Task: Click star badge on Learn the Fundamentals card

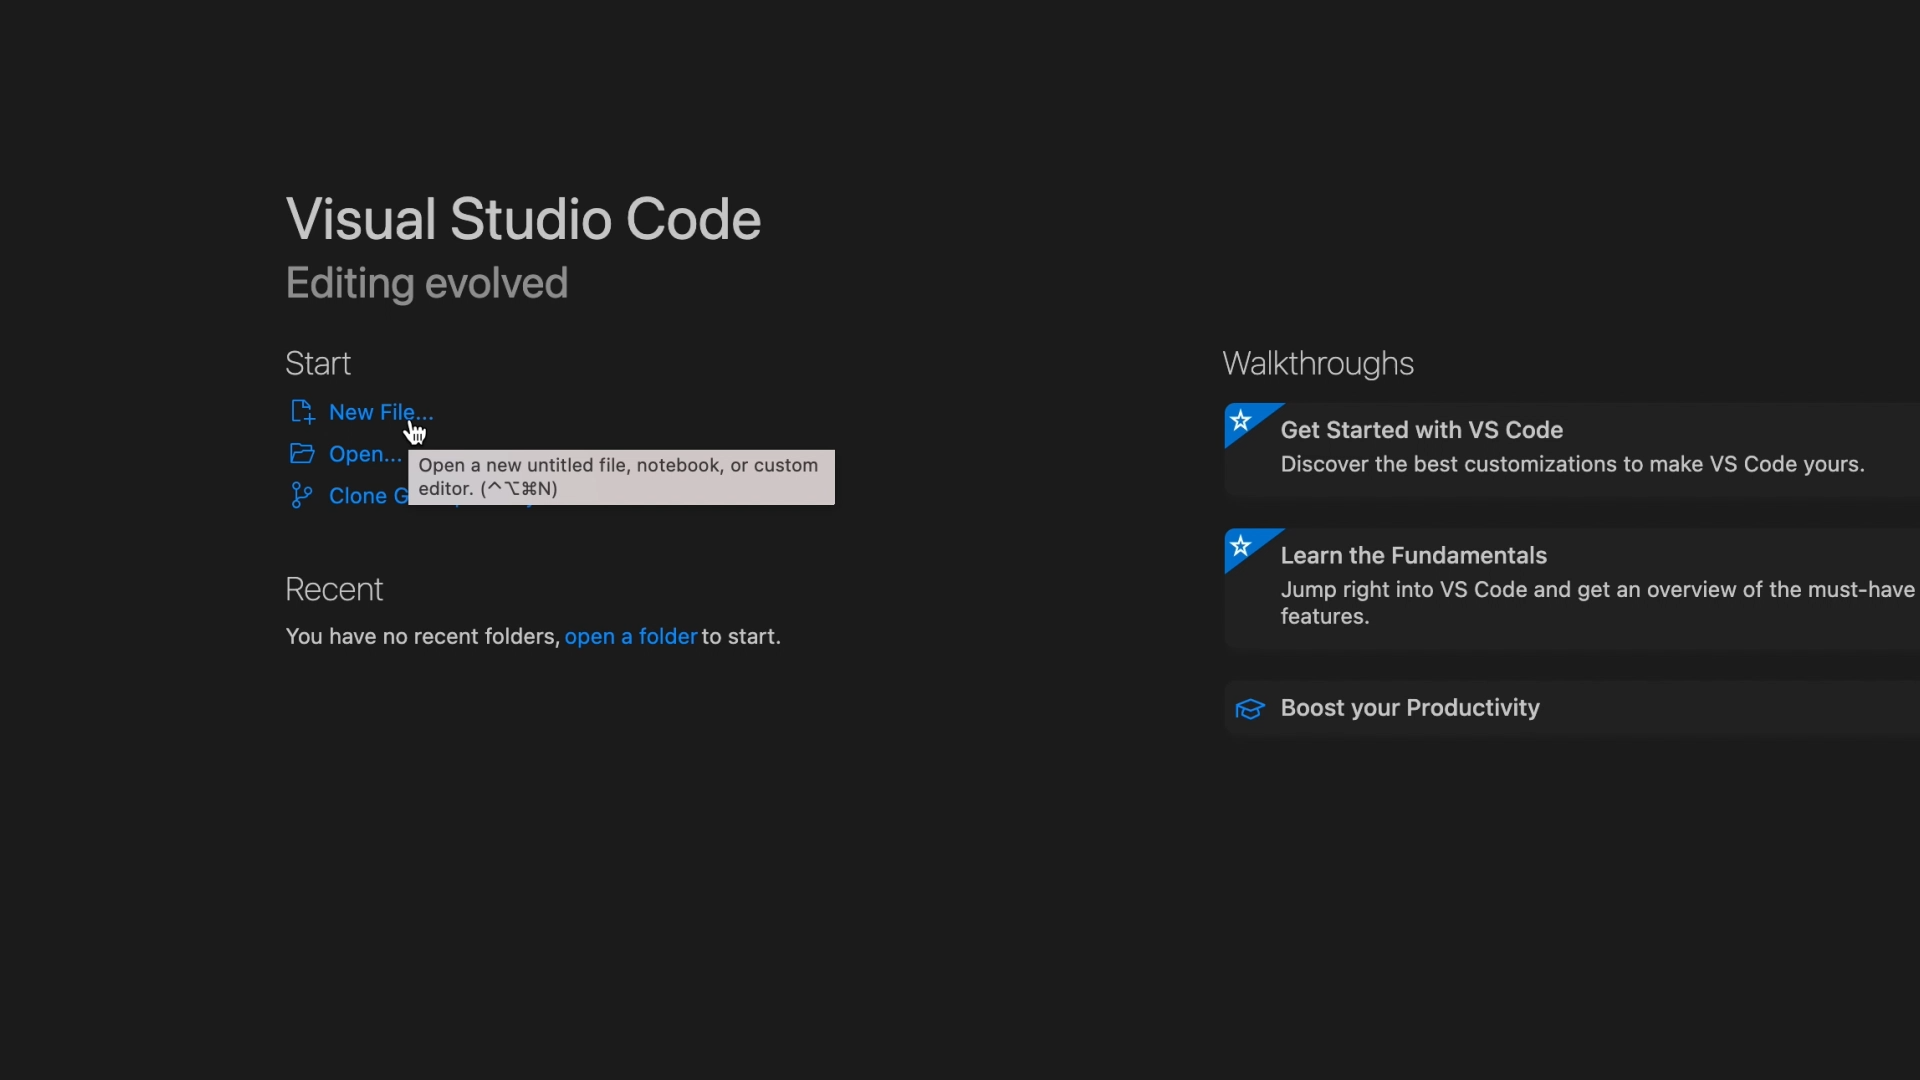Action: coord(1241,547)
